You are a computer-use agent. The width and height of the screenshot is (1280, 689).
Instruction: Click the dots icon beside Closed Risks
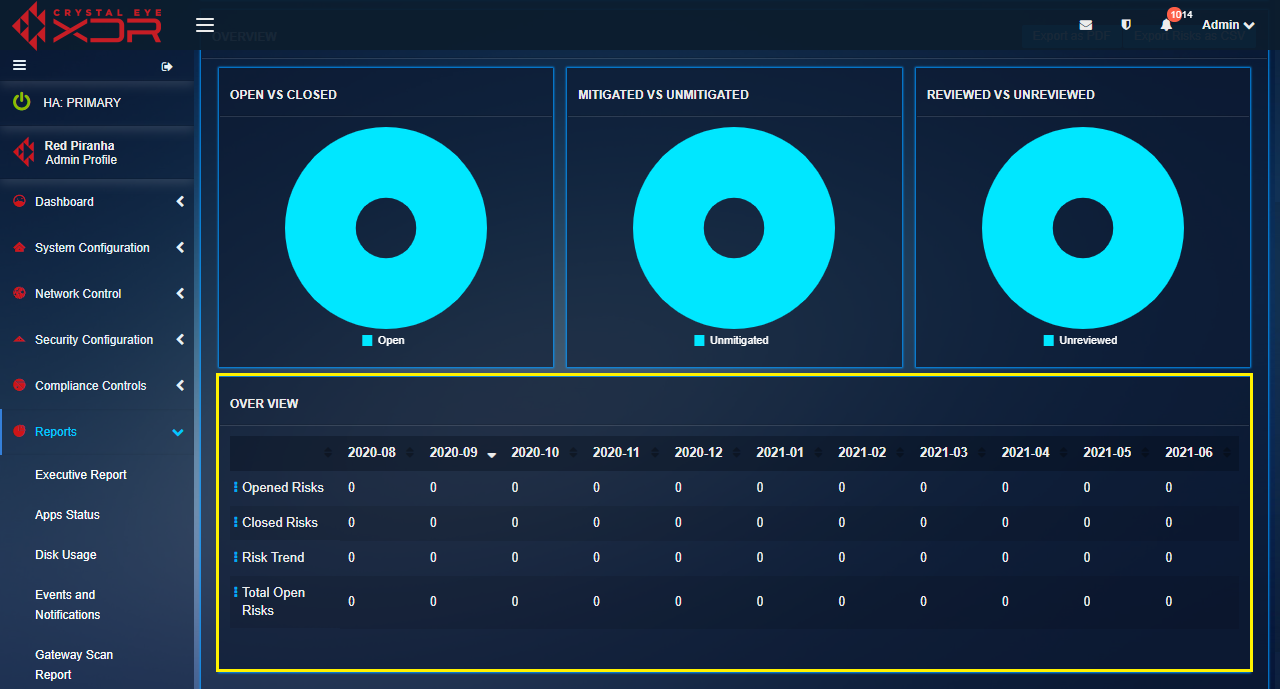pyautogui.click(x=236, y=522)
